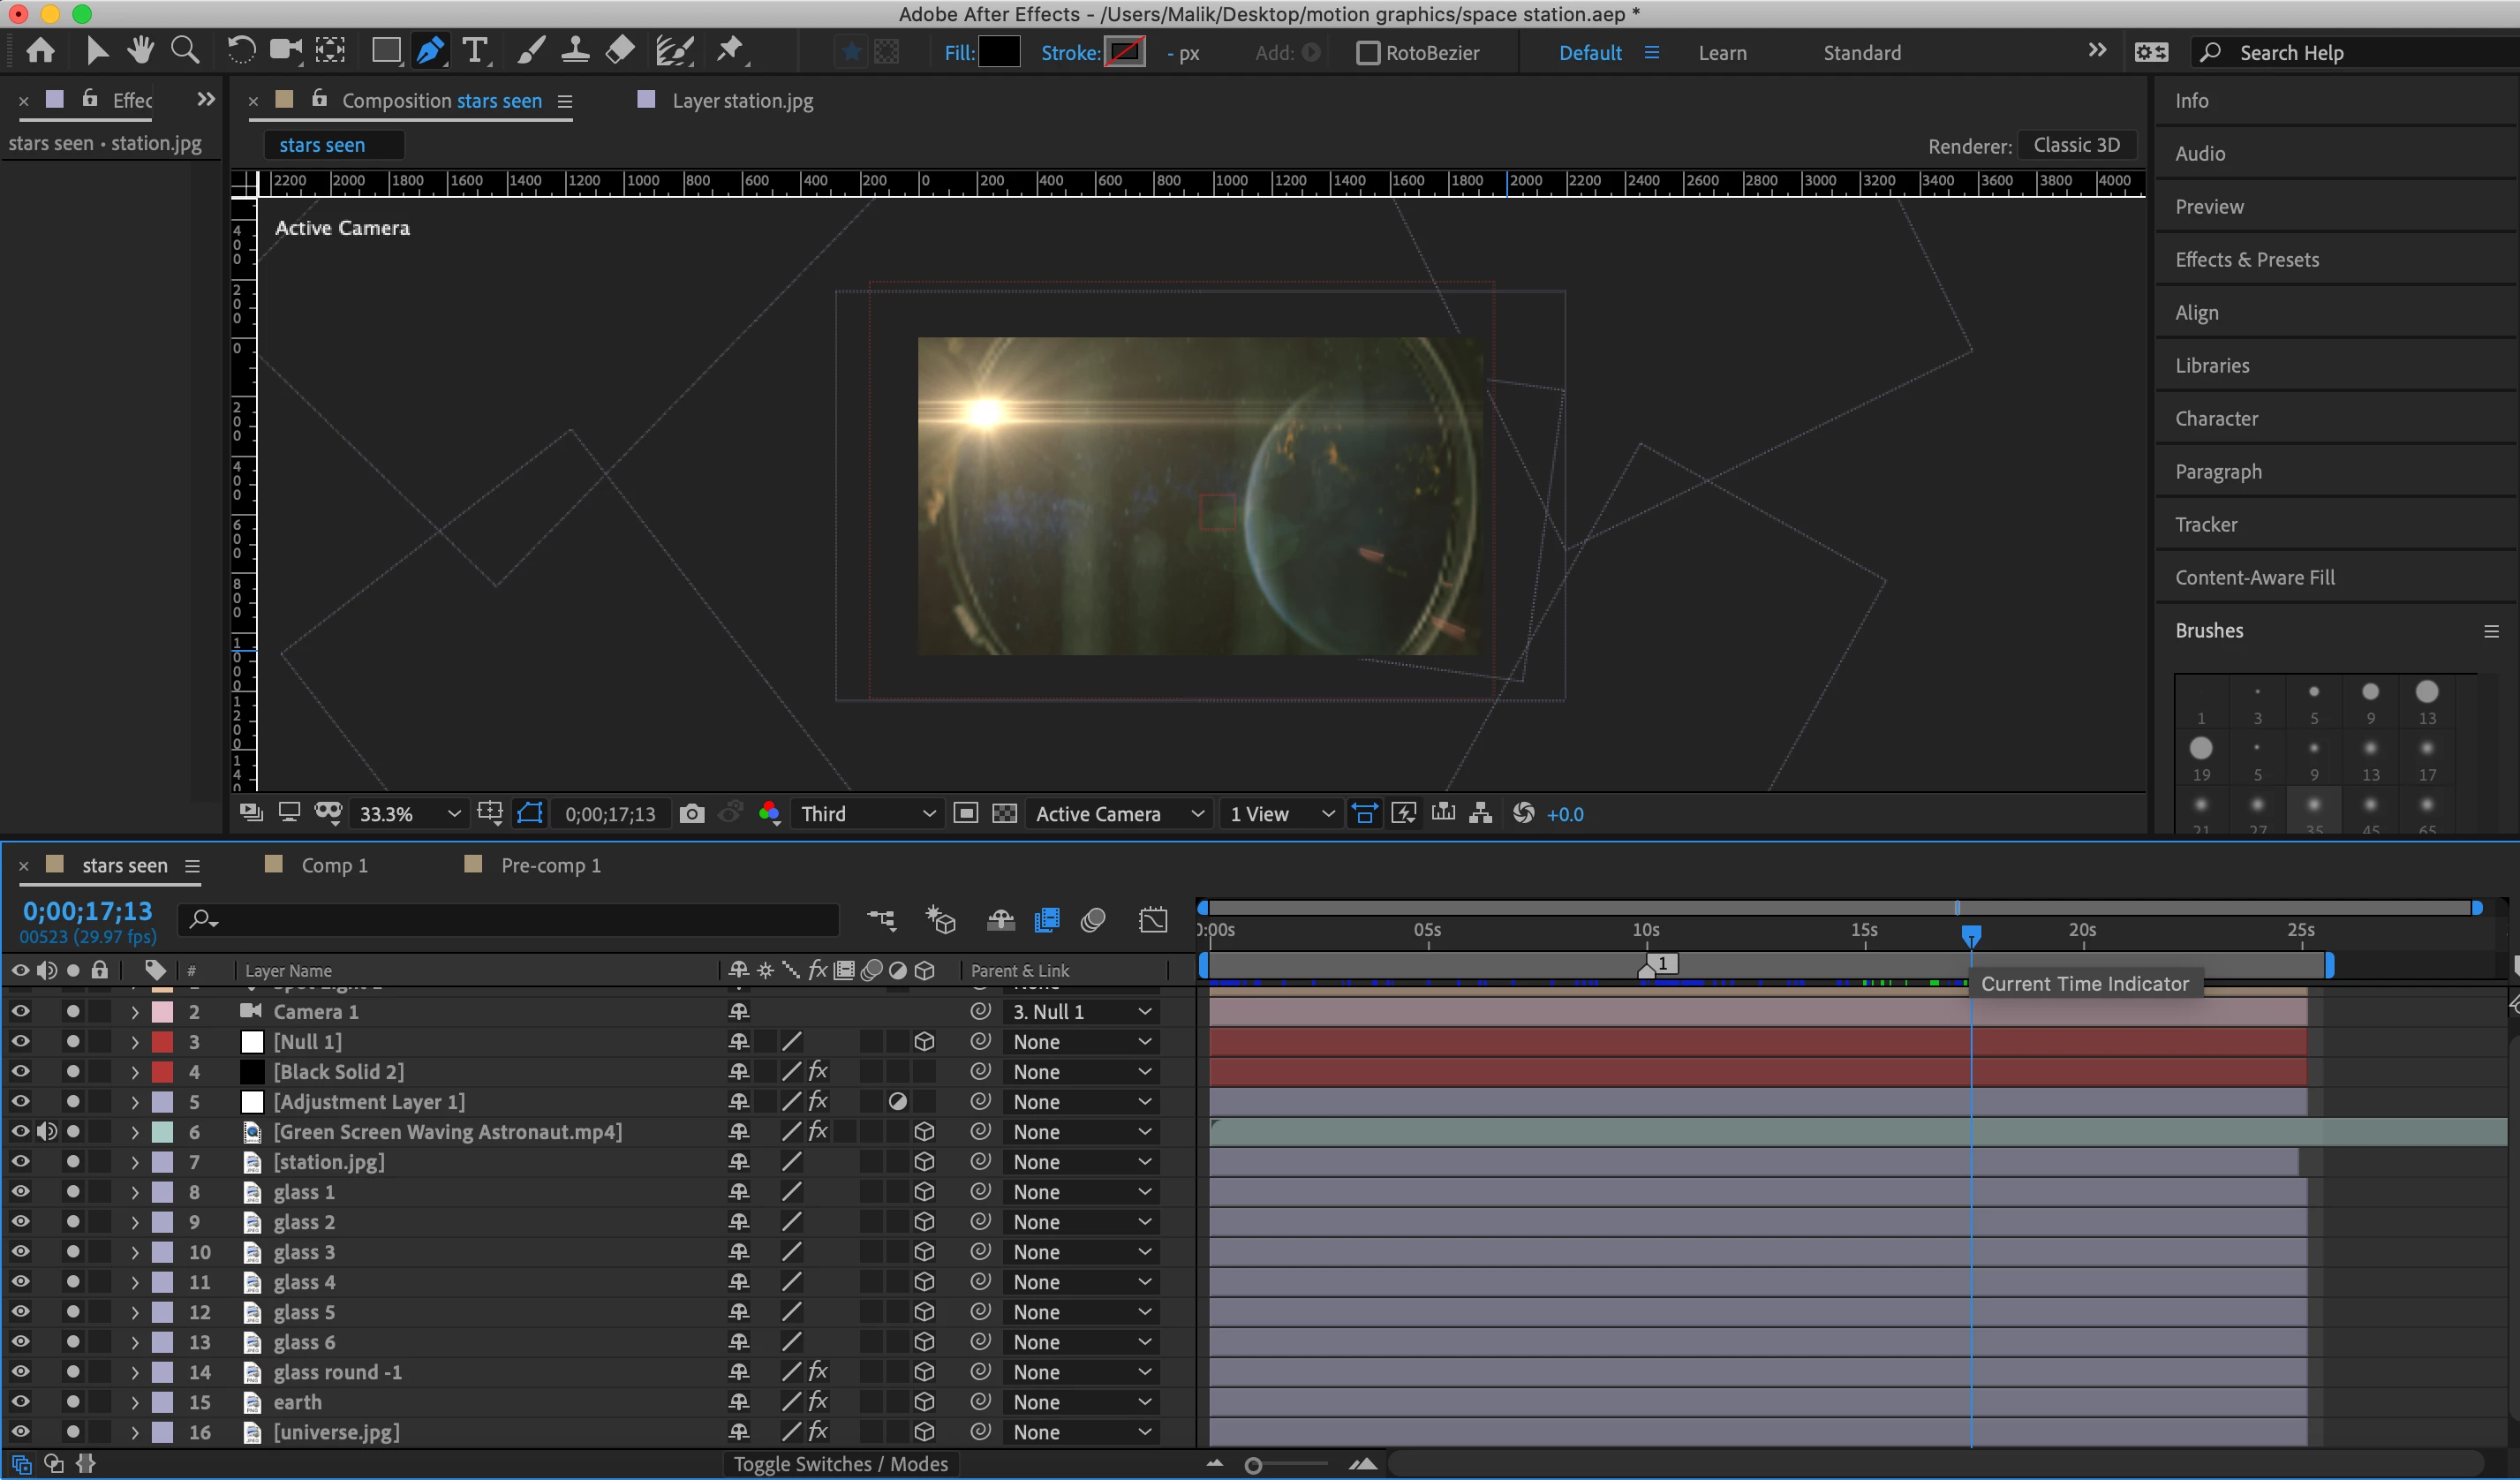2520x1480 pixels.
Task: Hide the earth layer with eye icon
Action: [x=20, y=1402]
